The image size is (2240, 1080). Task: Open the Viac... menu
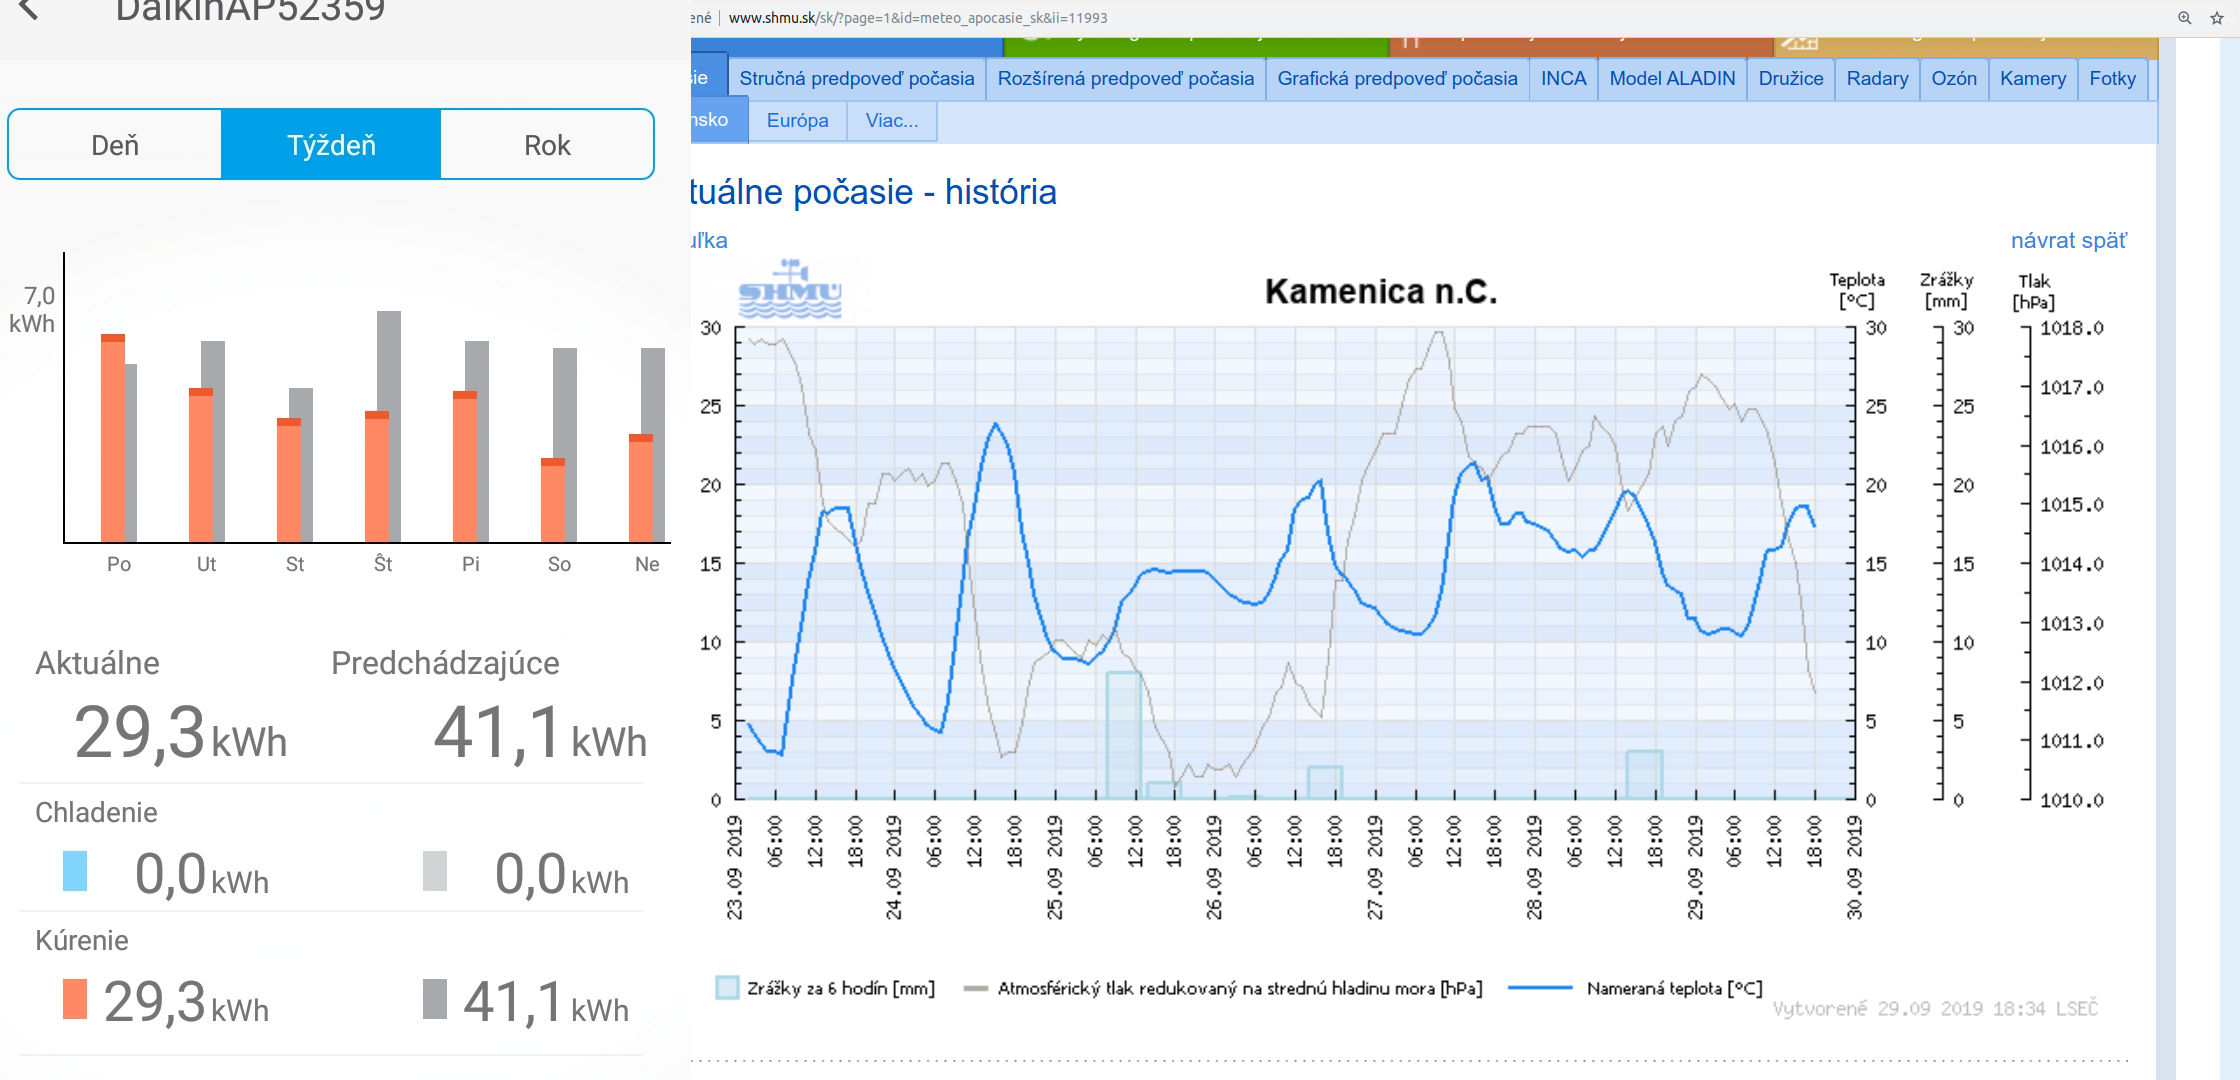[891, 120]
